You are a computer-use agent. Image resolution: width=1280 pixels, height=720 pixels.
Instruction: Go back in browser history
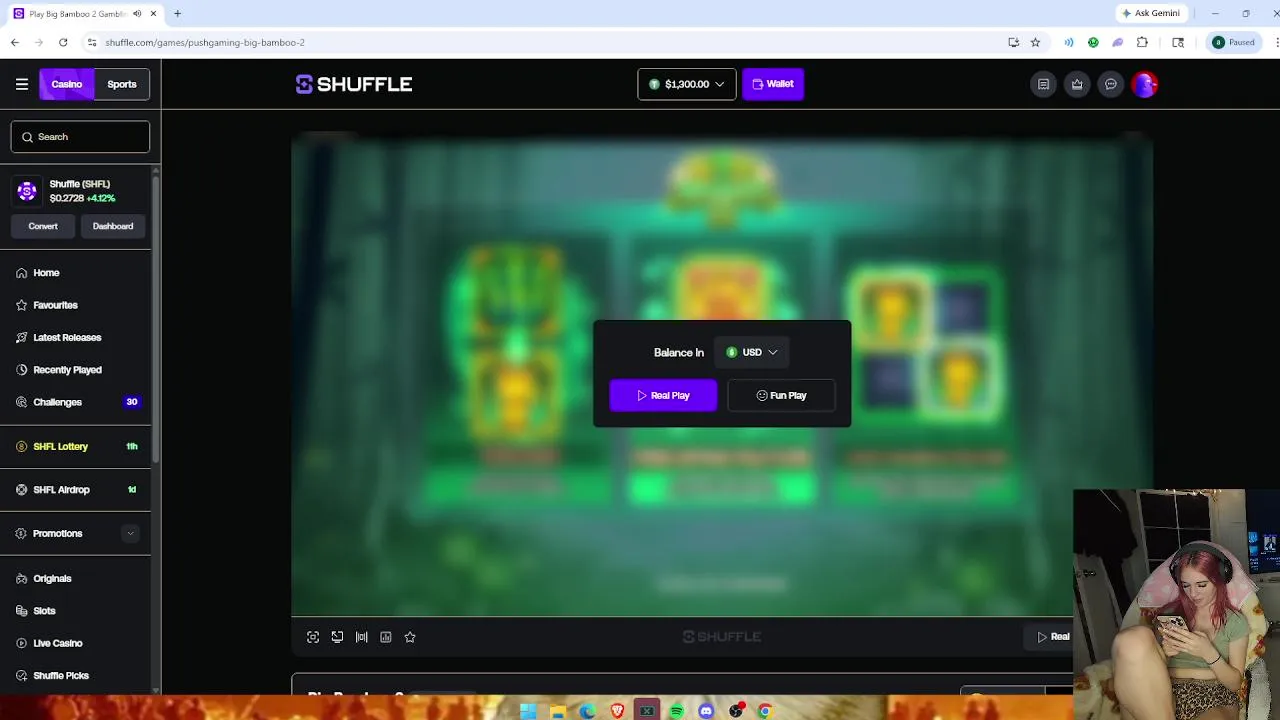click(15, 42)
